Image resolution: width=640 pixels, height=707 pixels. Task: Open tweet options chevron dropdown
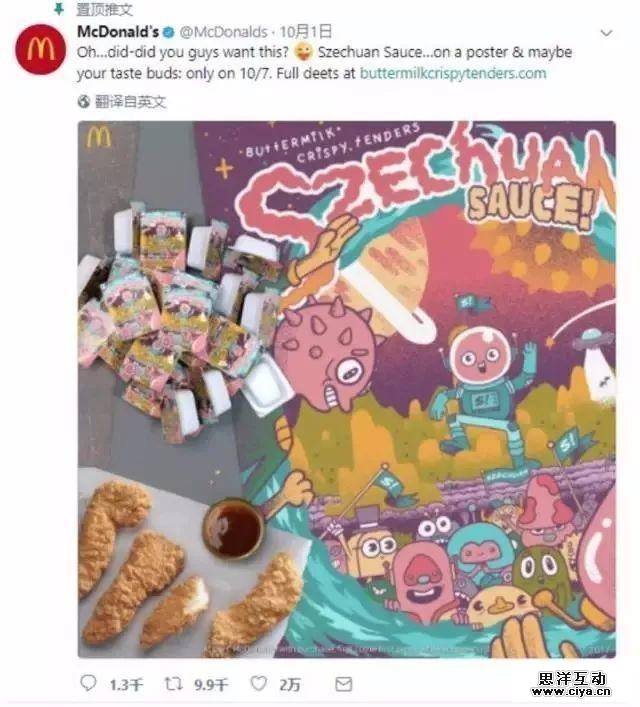tap(607, 33)
